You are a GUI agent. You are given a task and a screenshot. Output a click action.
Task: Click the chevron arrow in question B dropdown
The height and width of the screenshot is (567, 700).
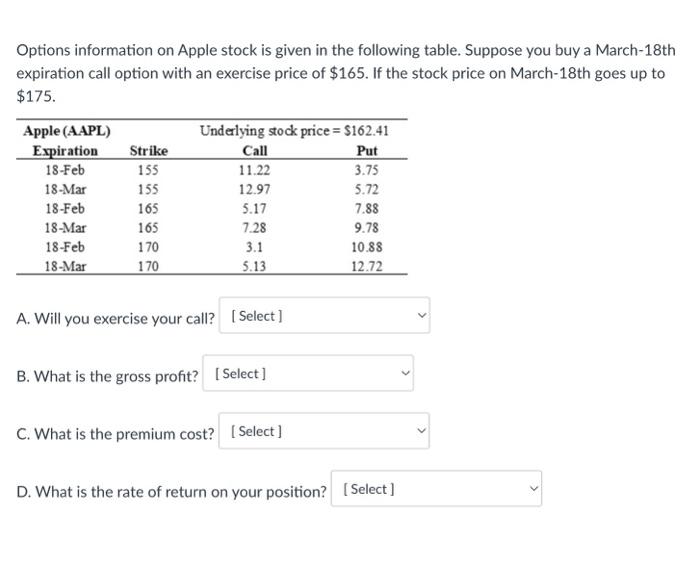(x=405, y=373)
